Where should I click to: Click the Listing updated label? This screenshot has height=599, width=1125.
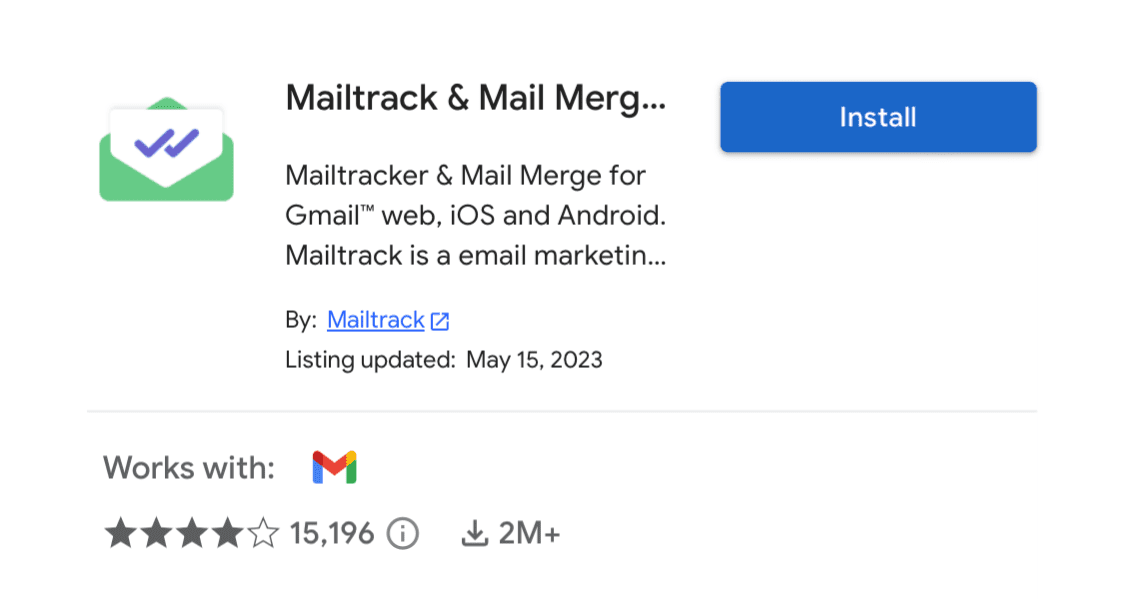[370, 359]
